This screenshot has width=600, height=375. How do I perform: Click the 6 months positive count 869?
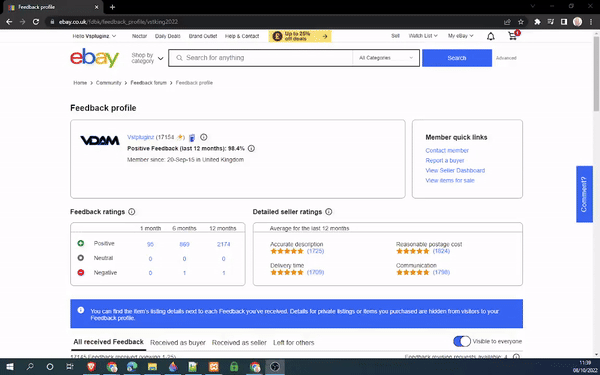coord(184,244)
